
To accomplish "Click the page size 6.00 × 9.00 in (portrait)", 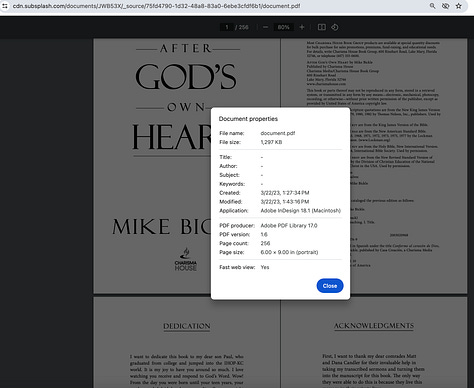I will pyautogui.click(x=289, y=252).
